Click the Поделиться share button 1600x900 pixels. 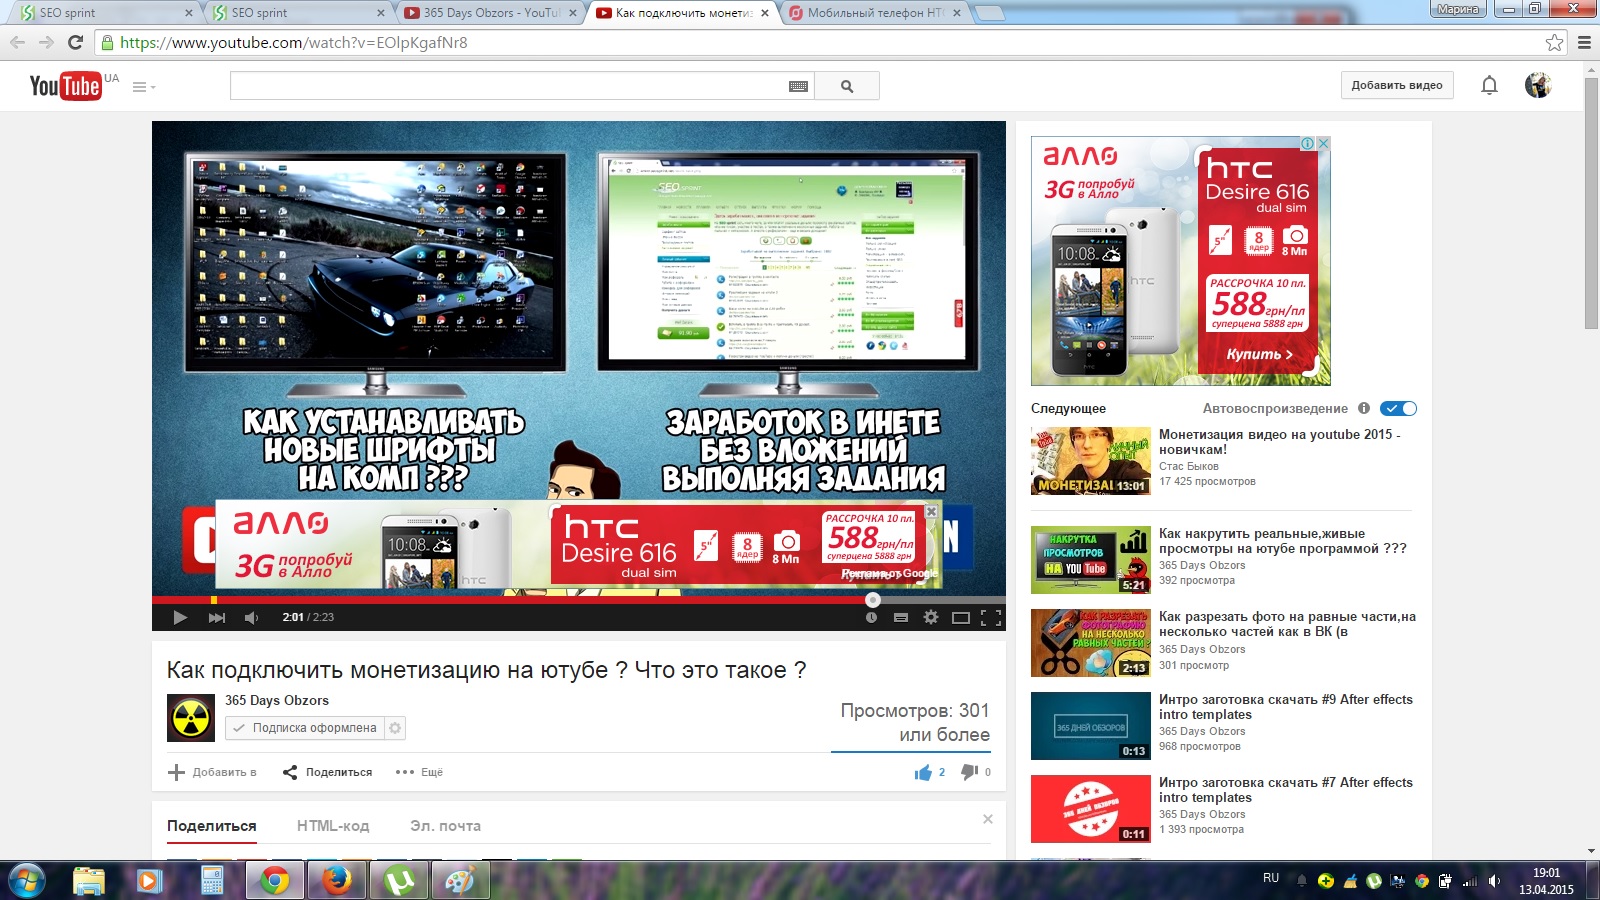pyautogui.click(x=327, y=772)
